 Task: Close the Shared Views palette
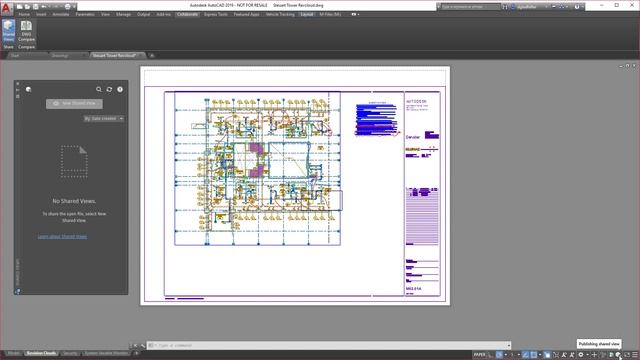[x=18, y=84]
